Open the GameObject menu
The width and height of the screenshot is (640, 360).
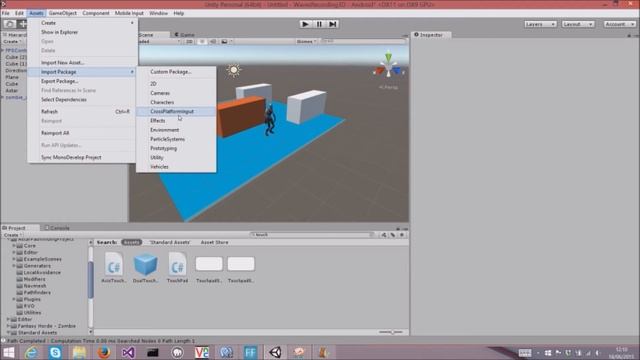pyautogui.click(x=62, y=13)
